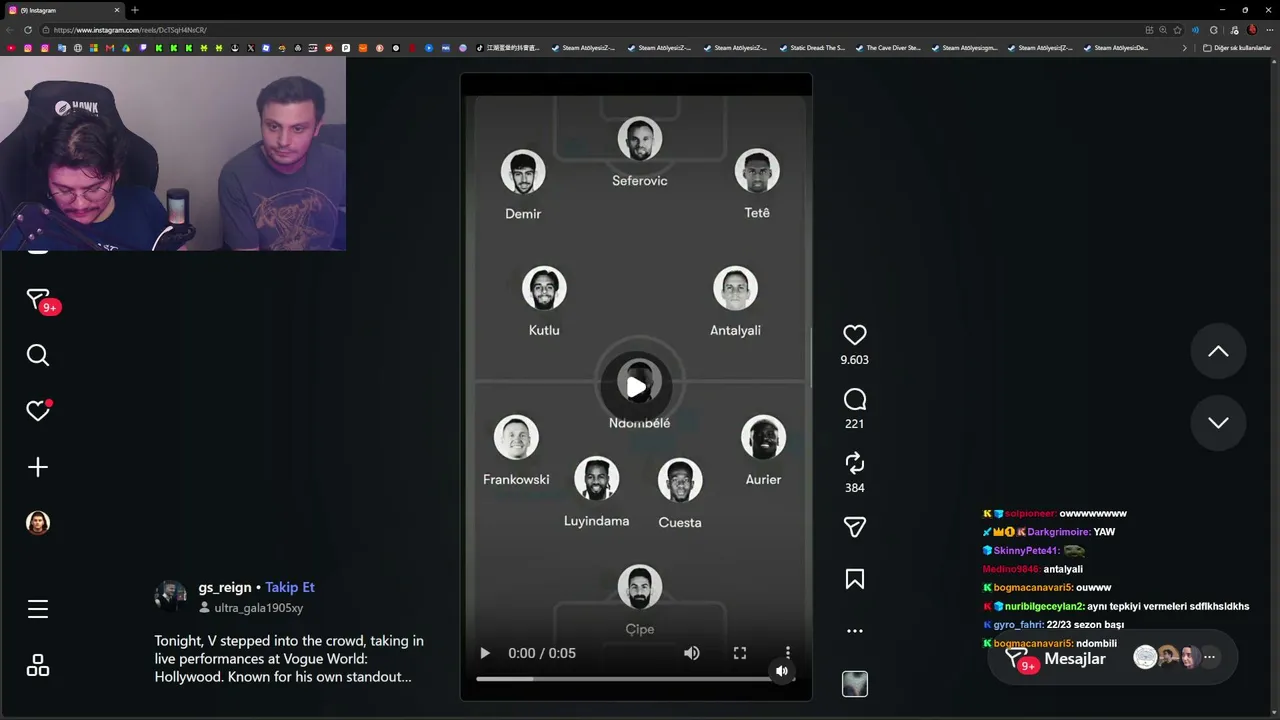Mute the video from the control bar speaker
The width and height of the screenshot is (1280, 720).
coord(691,653)
